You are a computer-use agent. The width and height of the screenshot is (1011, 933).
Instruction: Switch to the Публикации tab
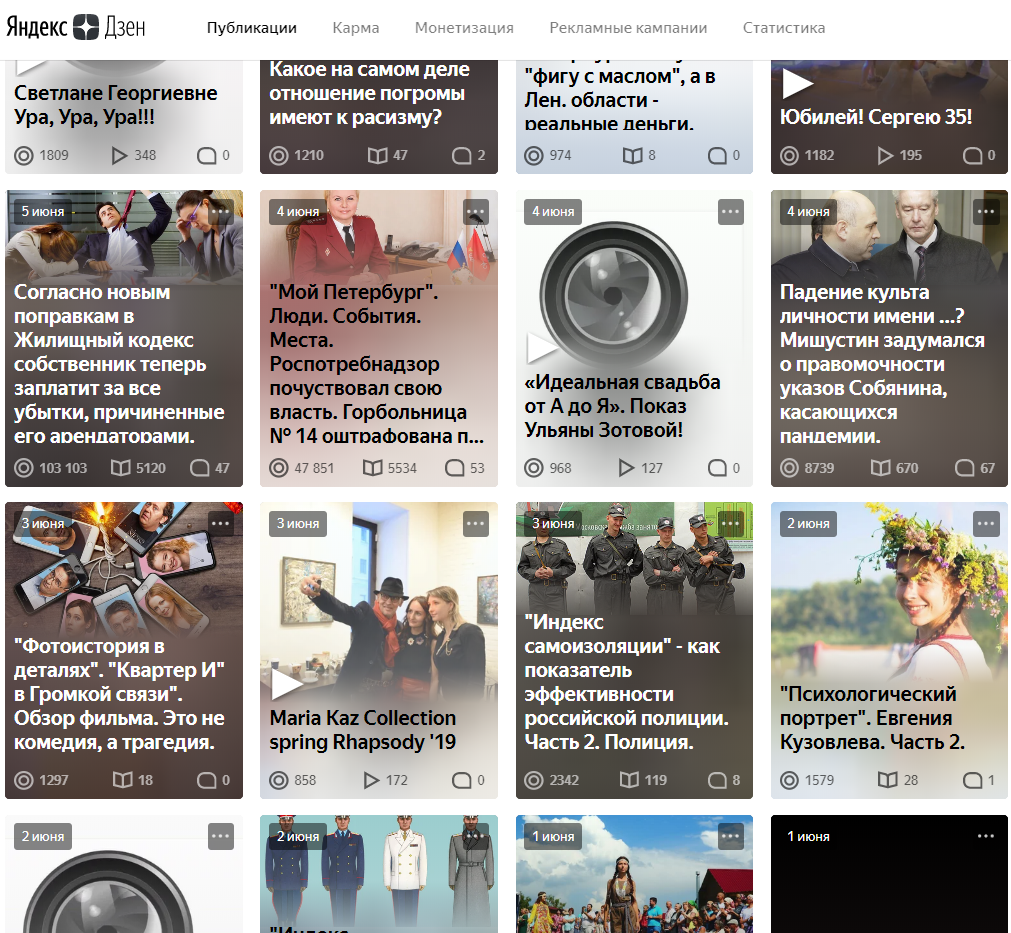click(x=251, y=28)
